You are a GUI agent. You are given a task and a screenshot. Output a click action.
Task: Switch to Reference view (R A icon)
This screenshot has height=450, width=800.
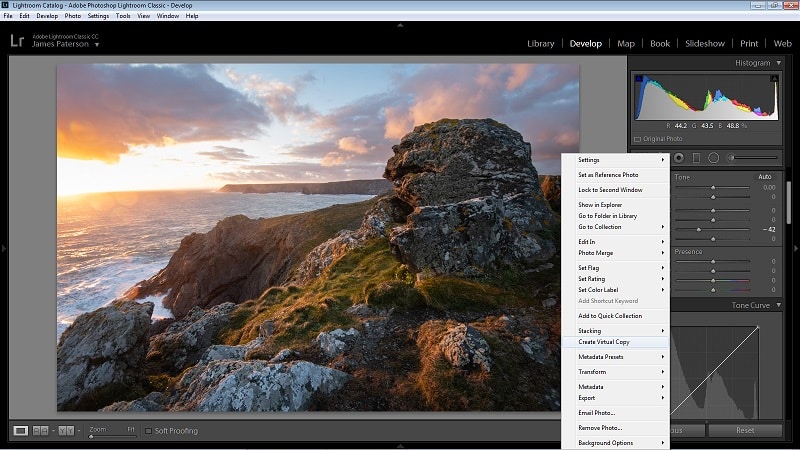[x=40, y=431]
